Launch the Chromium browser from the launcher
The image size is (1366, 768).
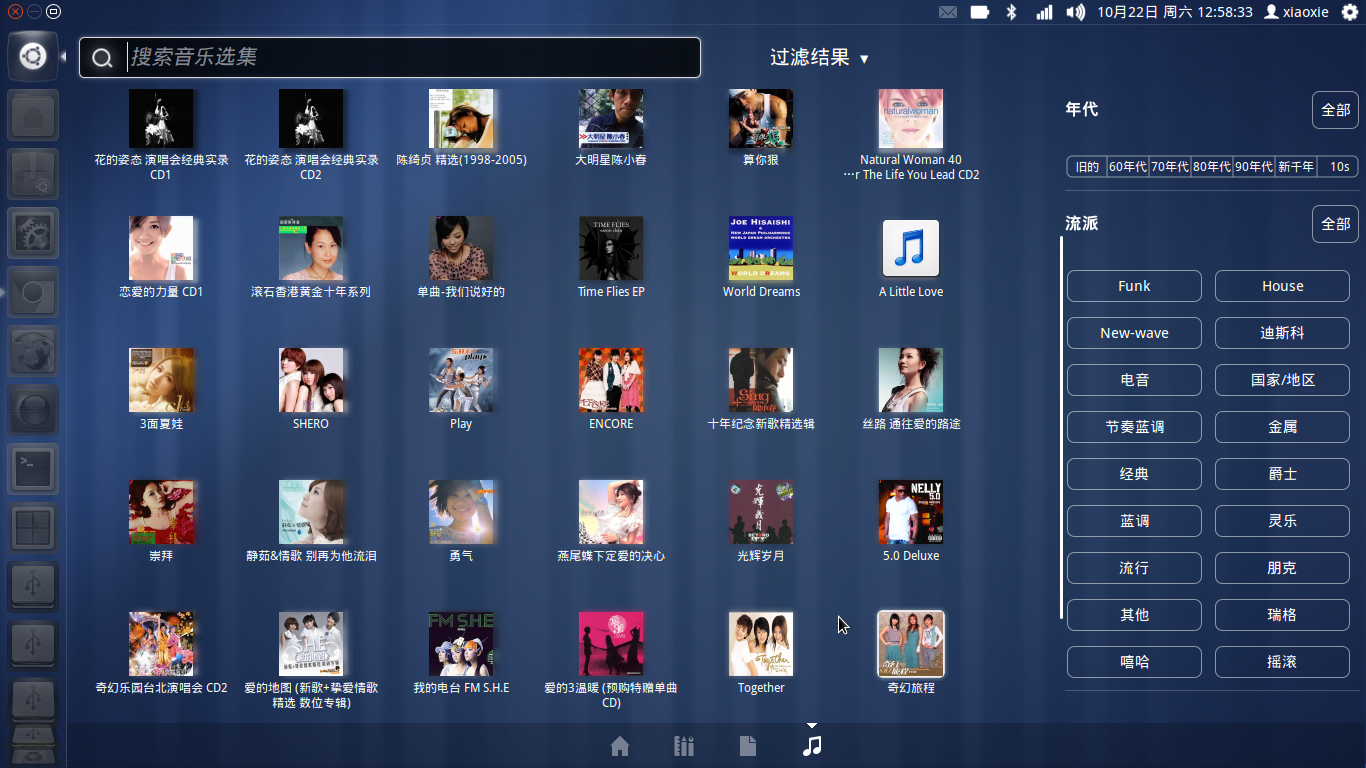[x=33, y=292]
